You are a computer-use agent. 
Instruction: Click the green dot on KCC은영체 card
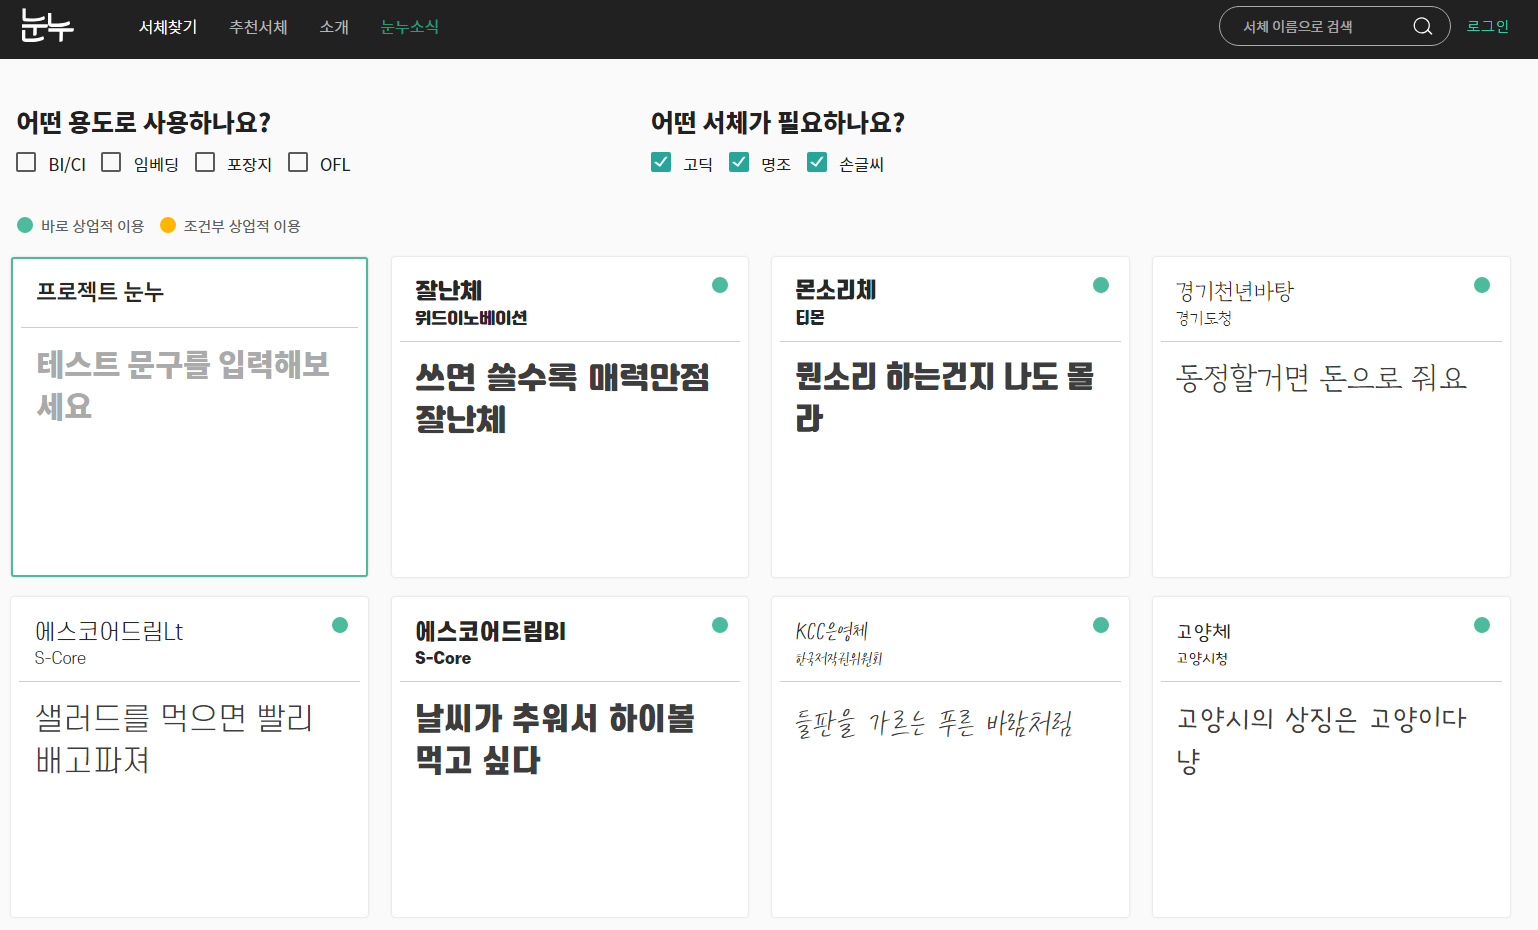coord(1101,625)
